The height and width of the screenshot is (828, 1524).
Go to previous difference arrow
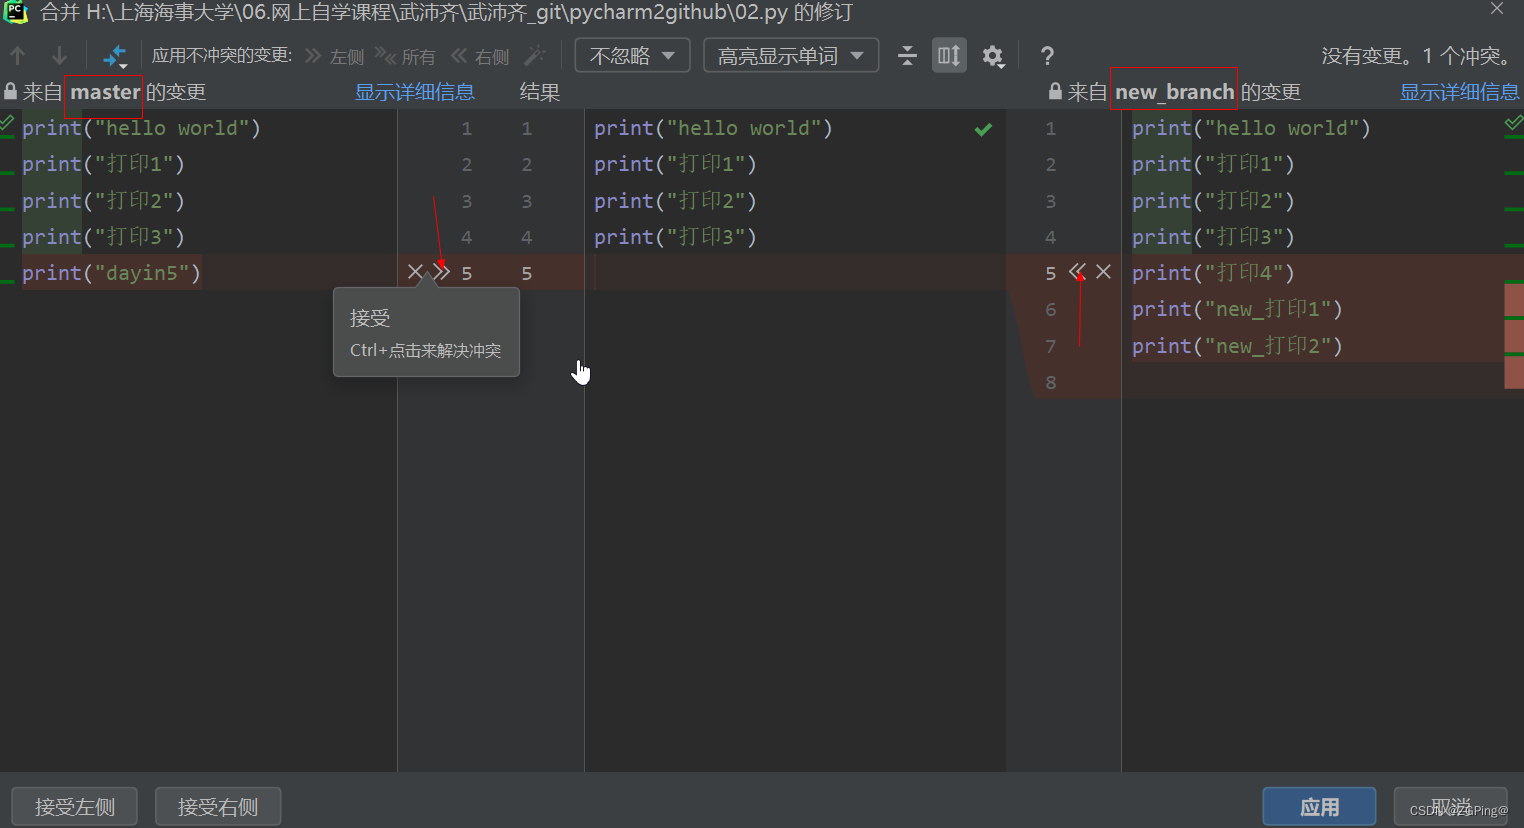(x=18, y=56)
